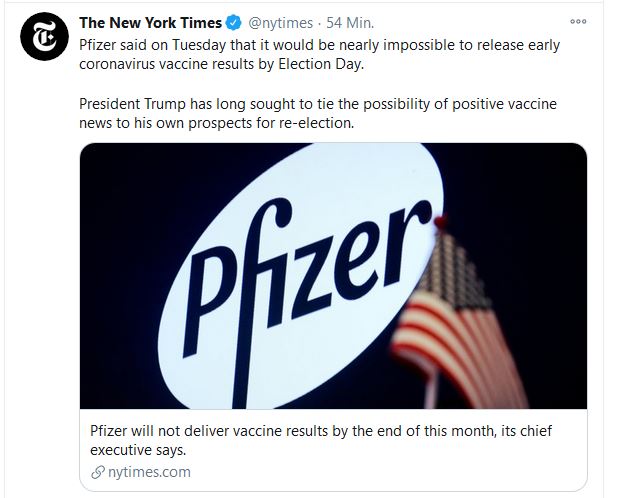Screen dimensions: 630x498
Task: Open the tweet's three-dot more menu
Action: click(x=578, y=21)
